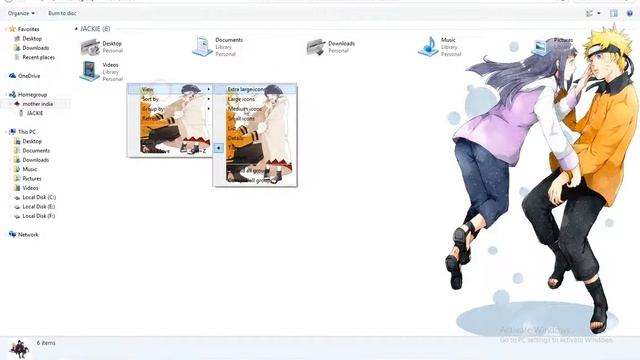640x360 pixels.
Task: Open the view options dropdown arrow in toolbar
Action: pyautogui.click(x=599, y=13)
